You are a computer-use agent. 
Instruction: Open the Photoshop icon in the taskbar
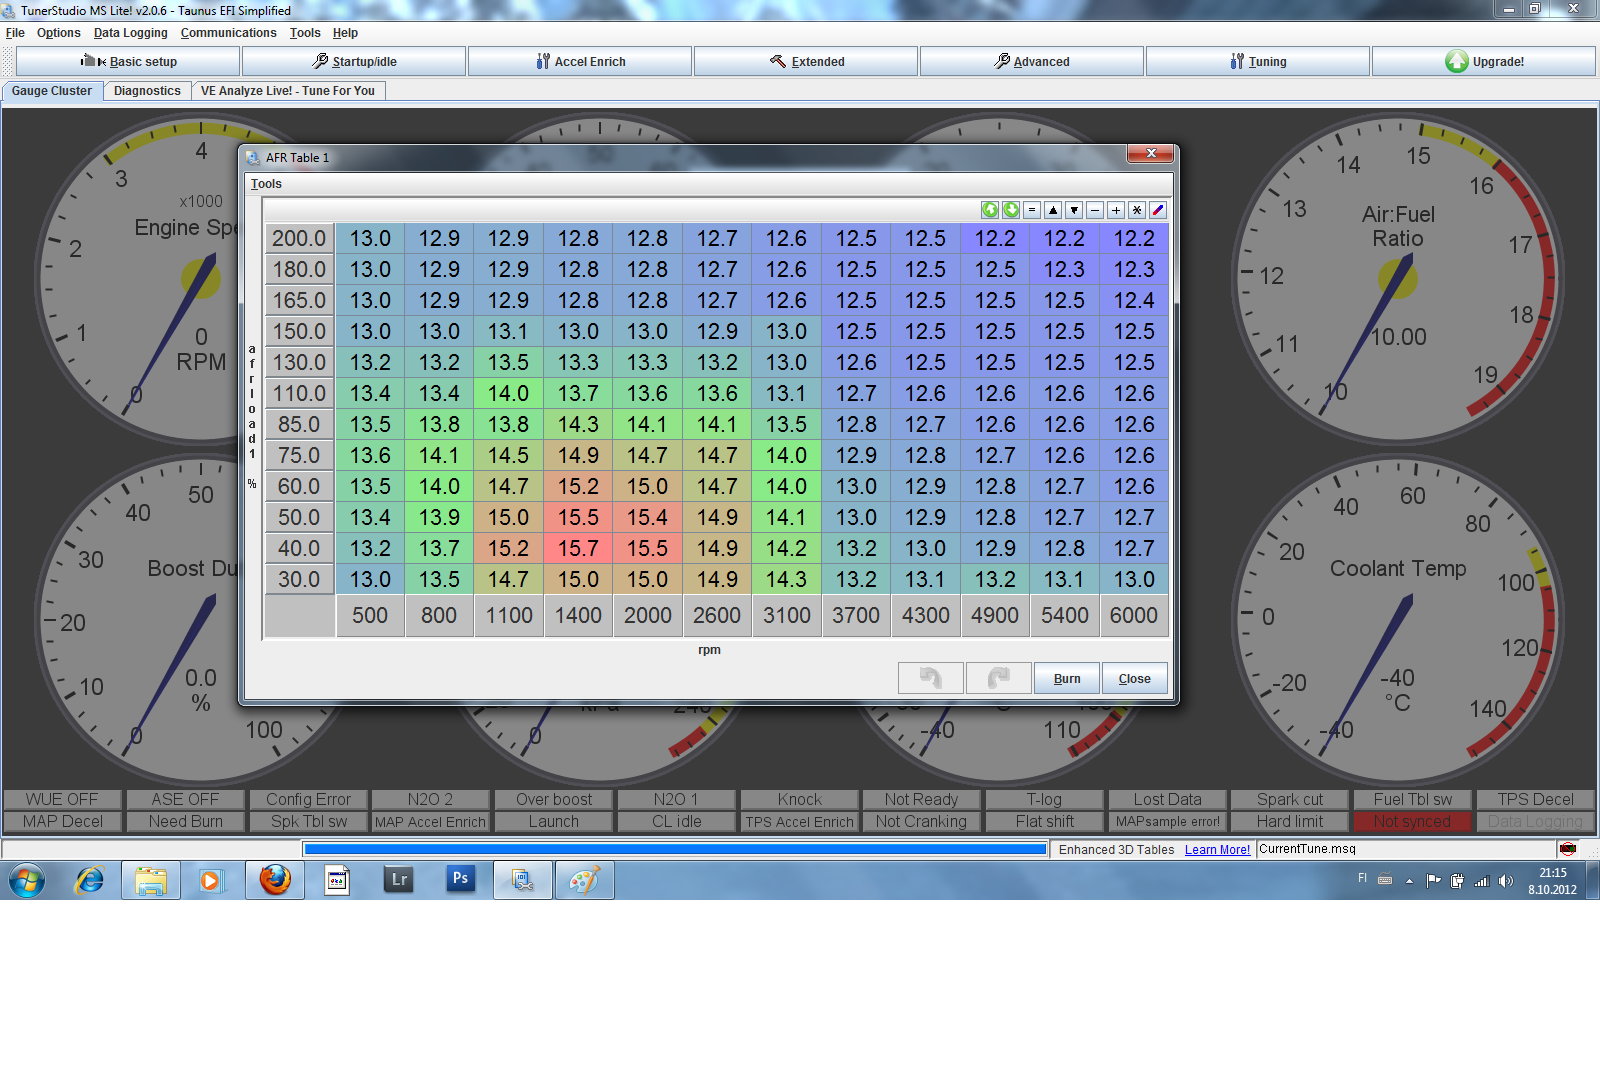[460, 879]
